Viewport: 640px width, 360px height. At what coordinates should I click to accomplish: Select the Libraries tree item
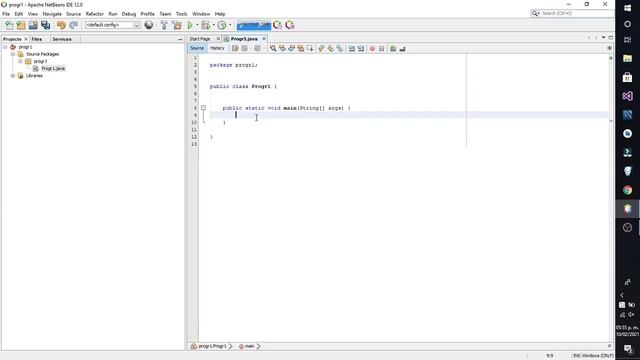coord(34,76)
